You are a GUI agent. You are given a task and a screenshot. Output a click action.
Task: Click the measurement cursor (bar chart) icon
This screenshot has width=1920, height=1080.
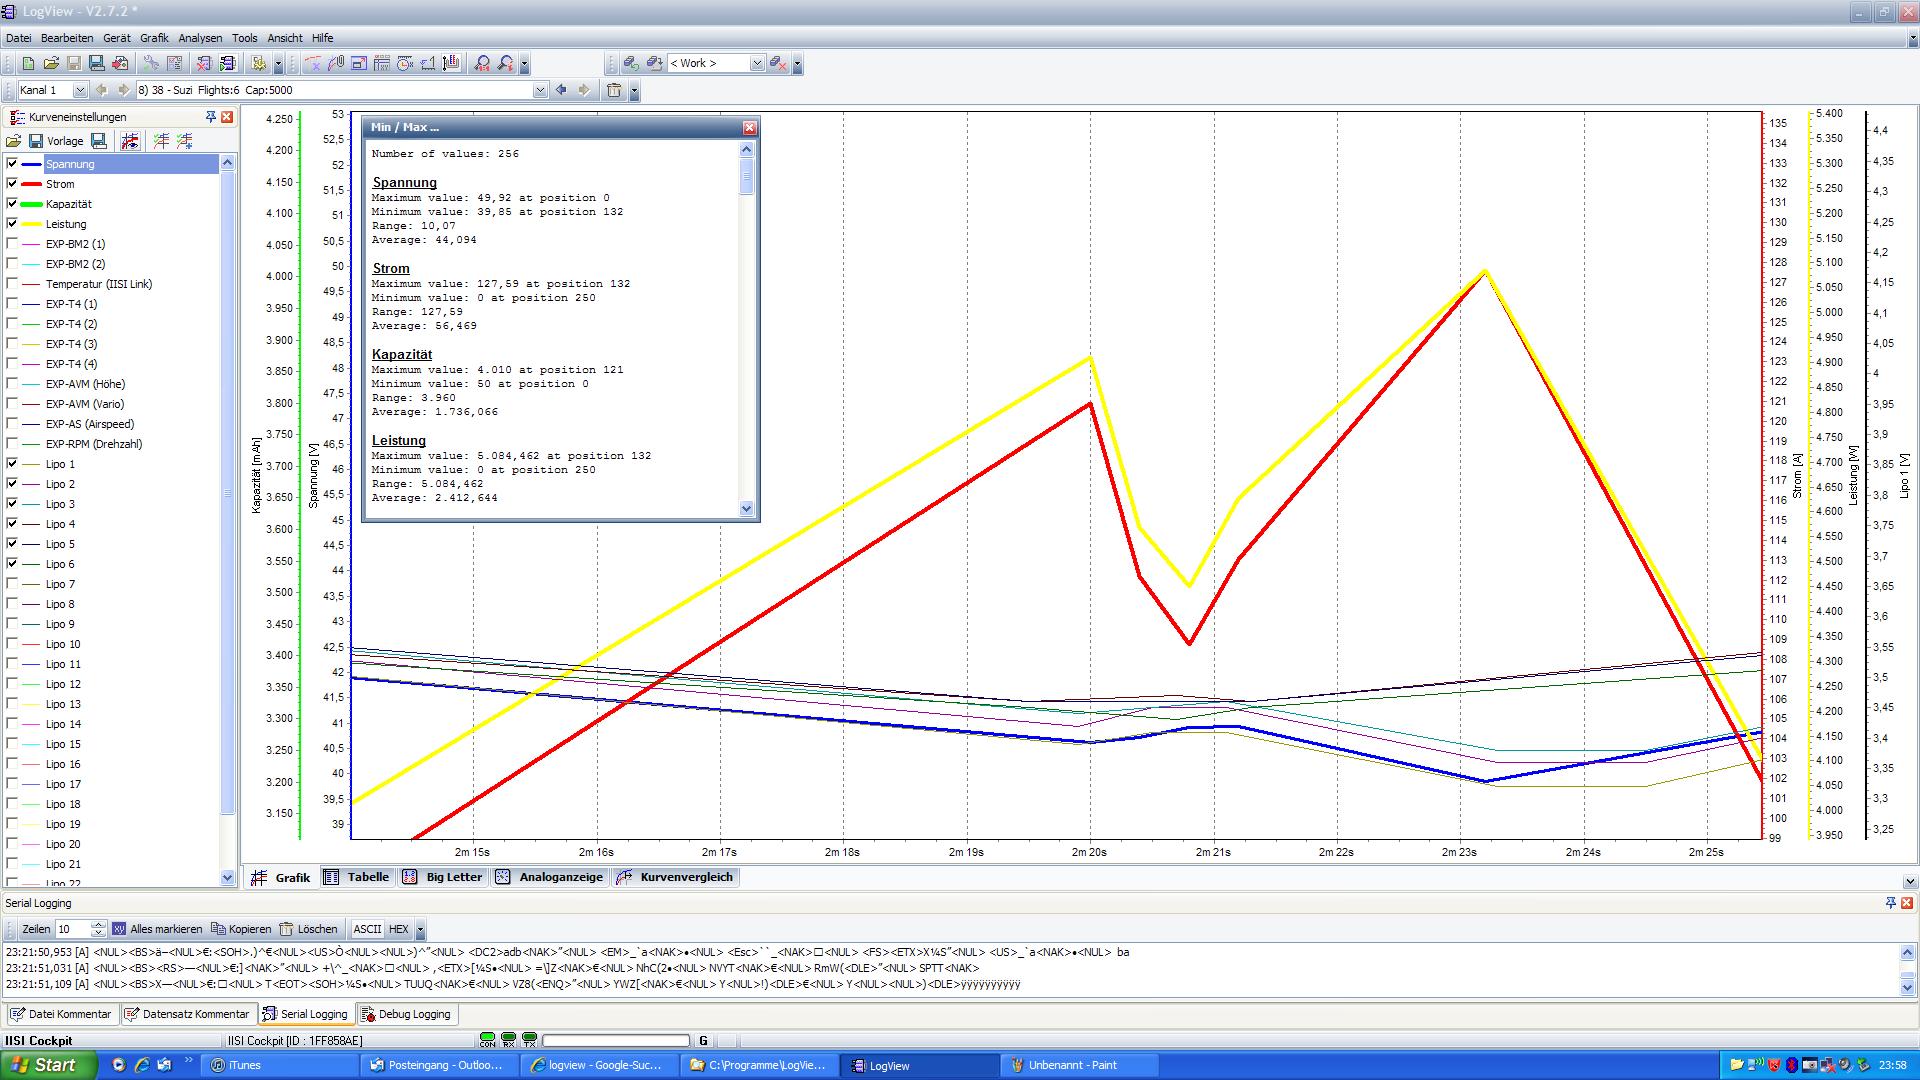point(451,64)
